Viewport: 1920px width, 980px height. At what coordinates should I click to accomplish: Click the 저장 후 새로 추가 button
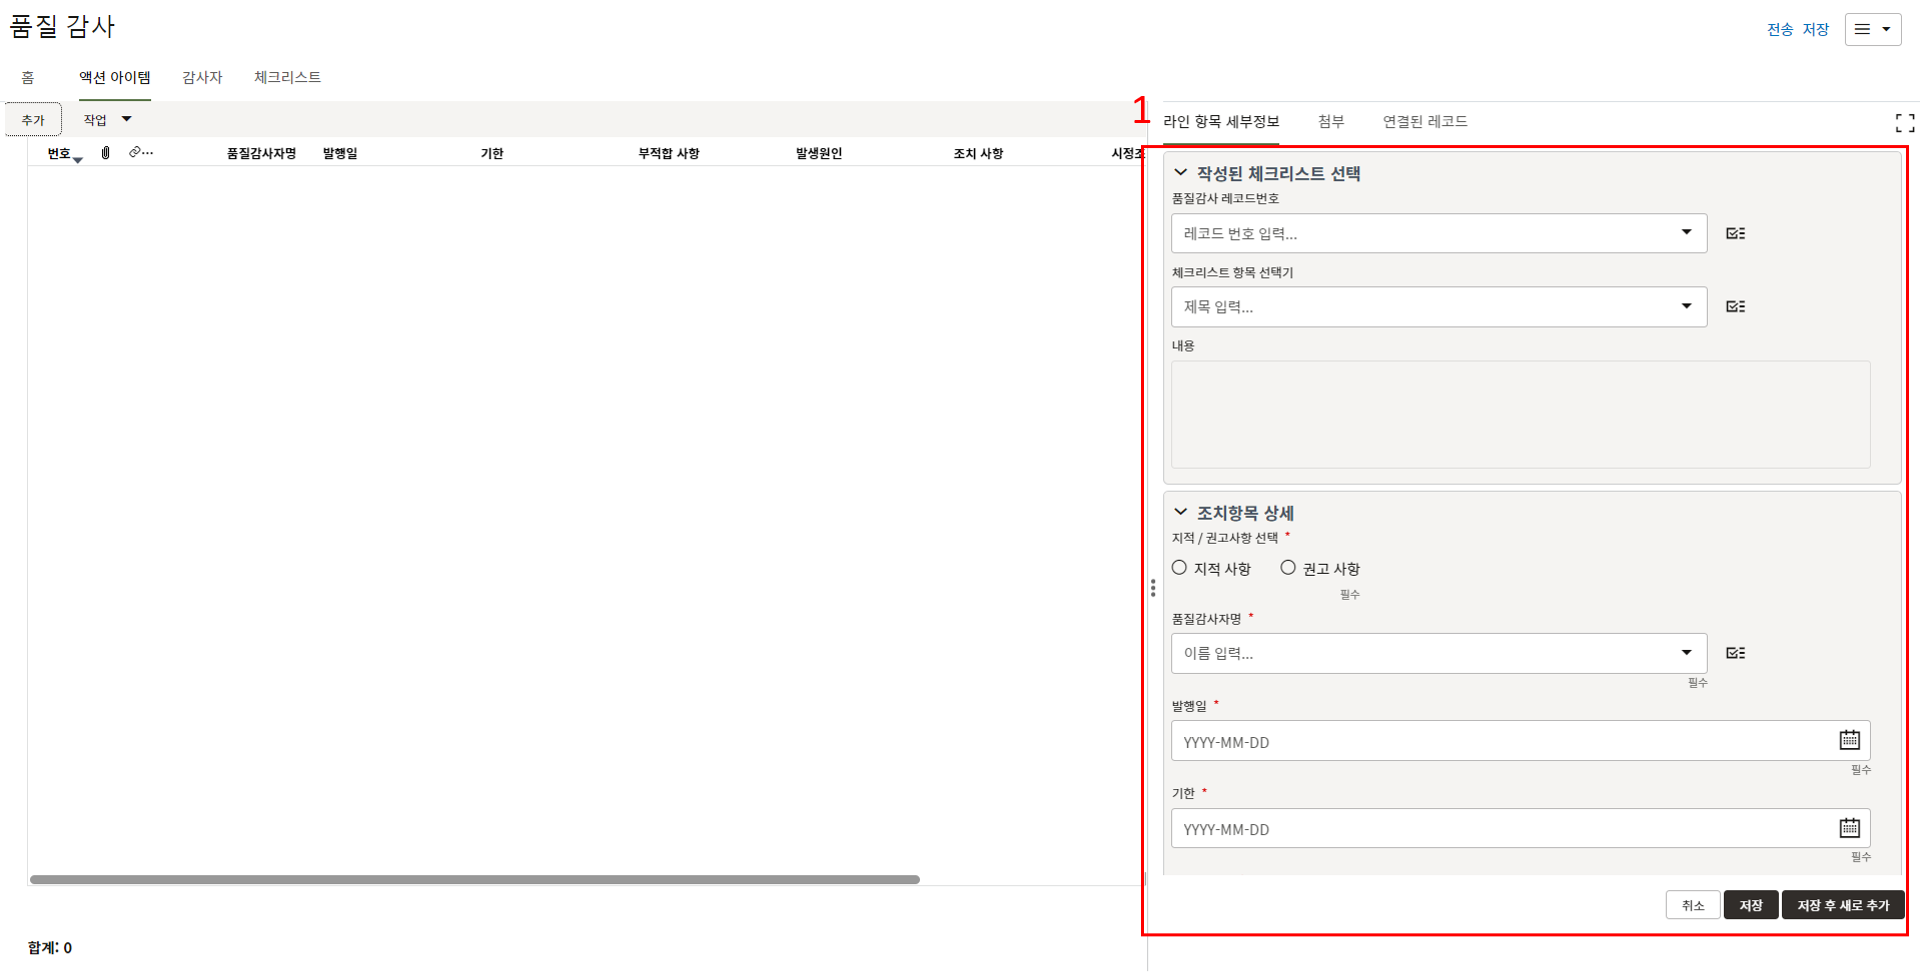[x=1842, y=905]
